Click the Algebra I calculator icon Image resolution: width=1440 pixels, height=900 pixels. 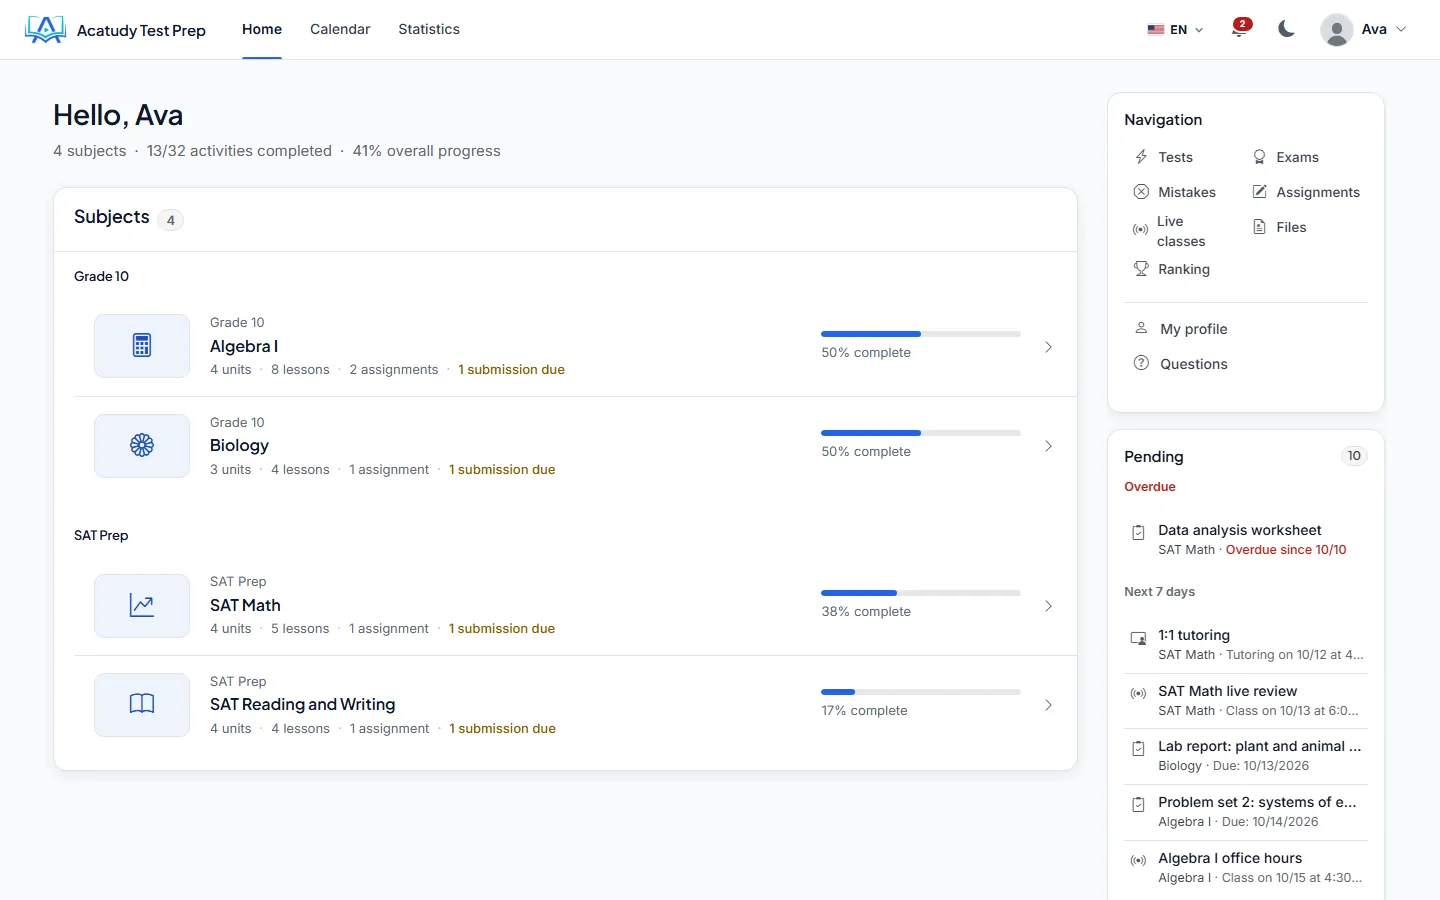tap(142, 346)
